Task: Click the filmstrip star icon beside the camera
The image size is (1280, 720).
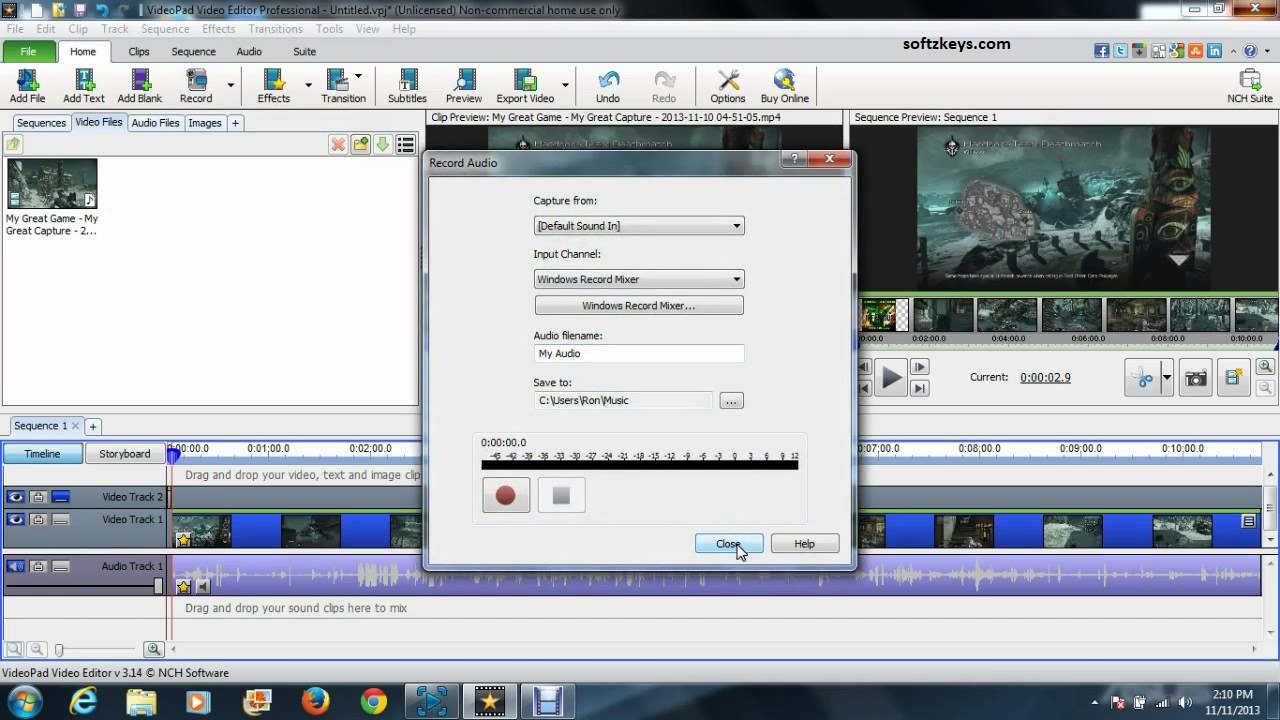Action: click(x=1234, y=378)
